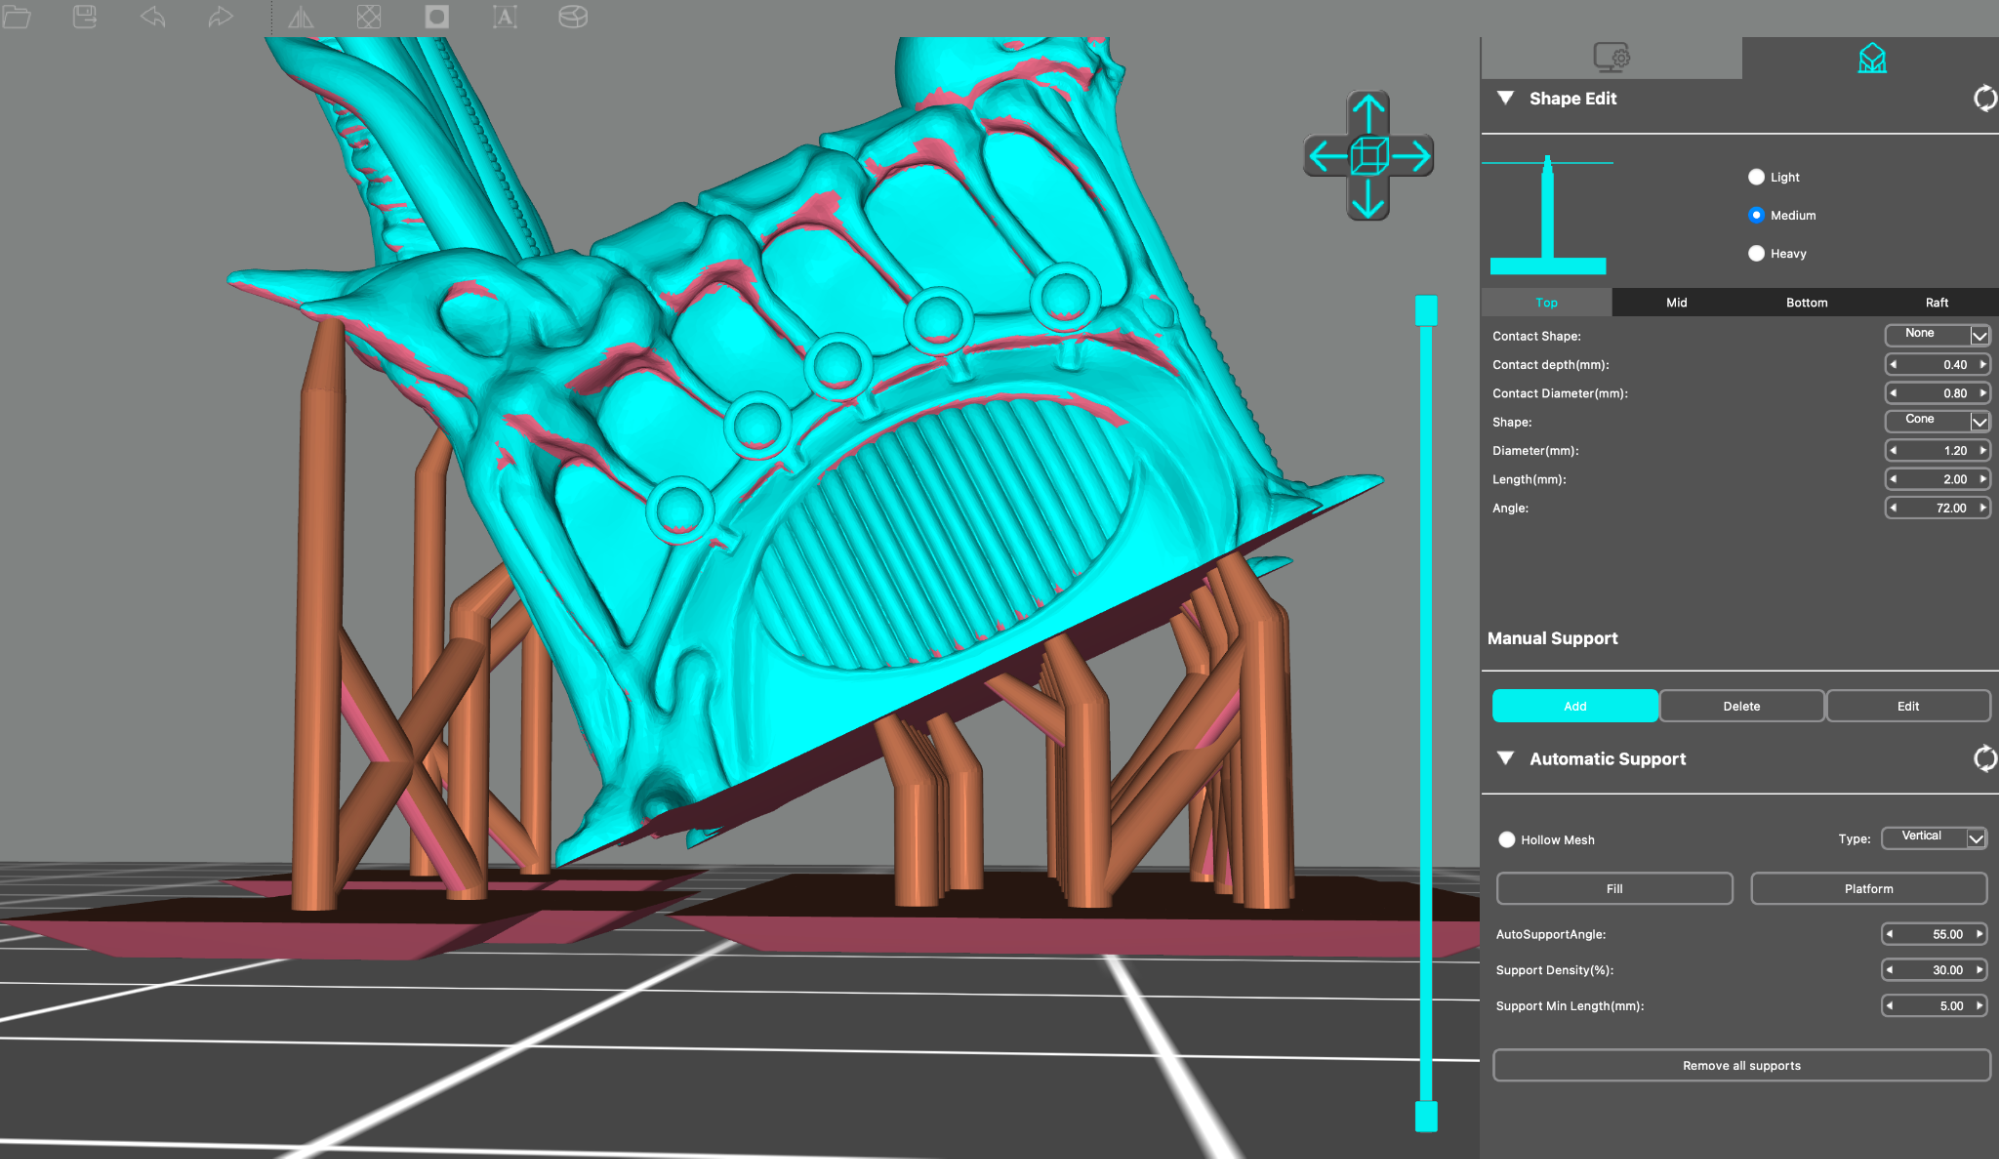Click the Open file folder icon
Image resolution: width=1999 pixels, height=1159 pixels.
click(17, 17)
